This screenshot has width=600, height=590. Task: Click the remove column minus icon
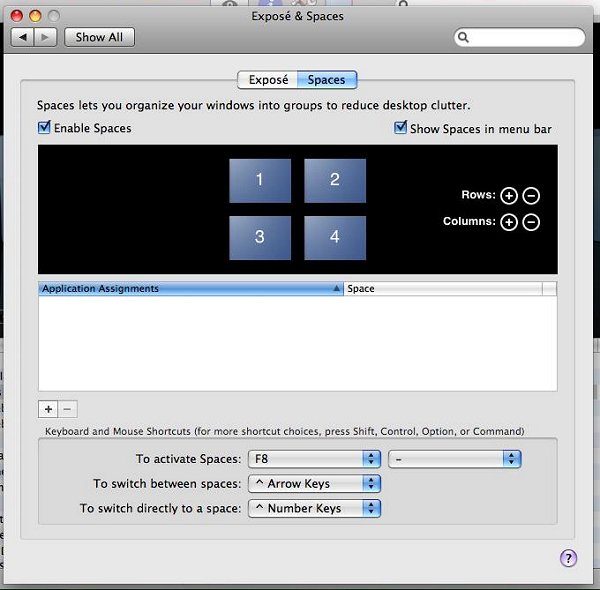pyautogui.click(x=531, y=222)
